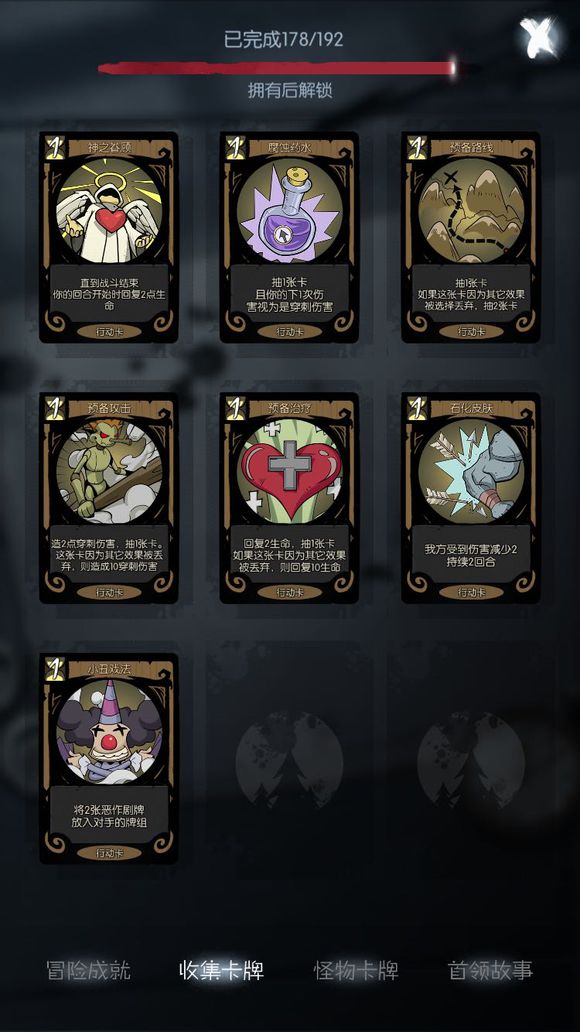The height and width of the screenshot is (1032, 580).
Task: Tap the cost icon on 石化皮肤 card
Action: [417, 408]
